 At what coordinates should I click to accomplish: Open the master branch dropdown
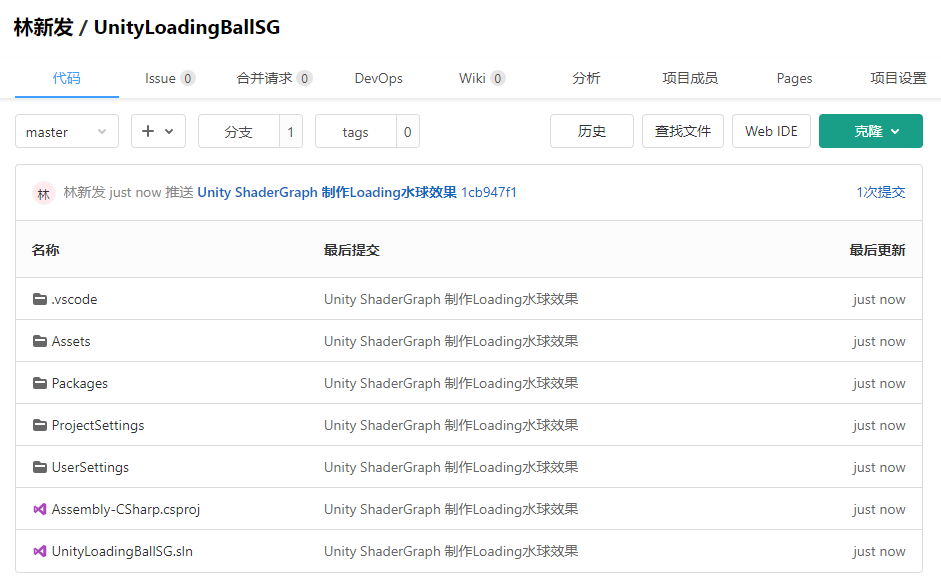(x=67, y=131)
